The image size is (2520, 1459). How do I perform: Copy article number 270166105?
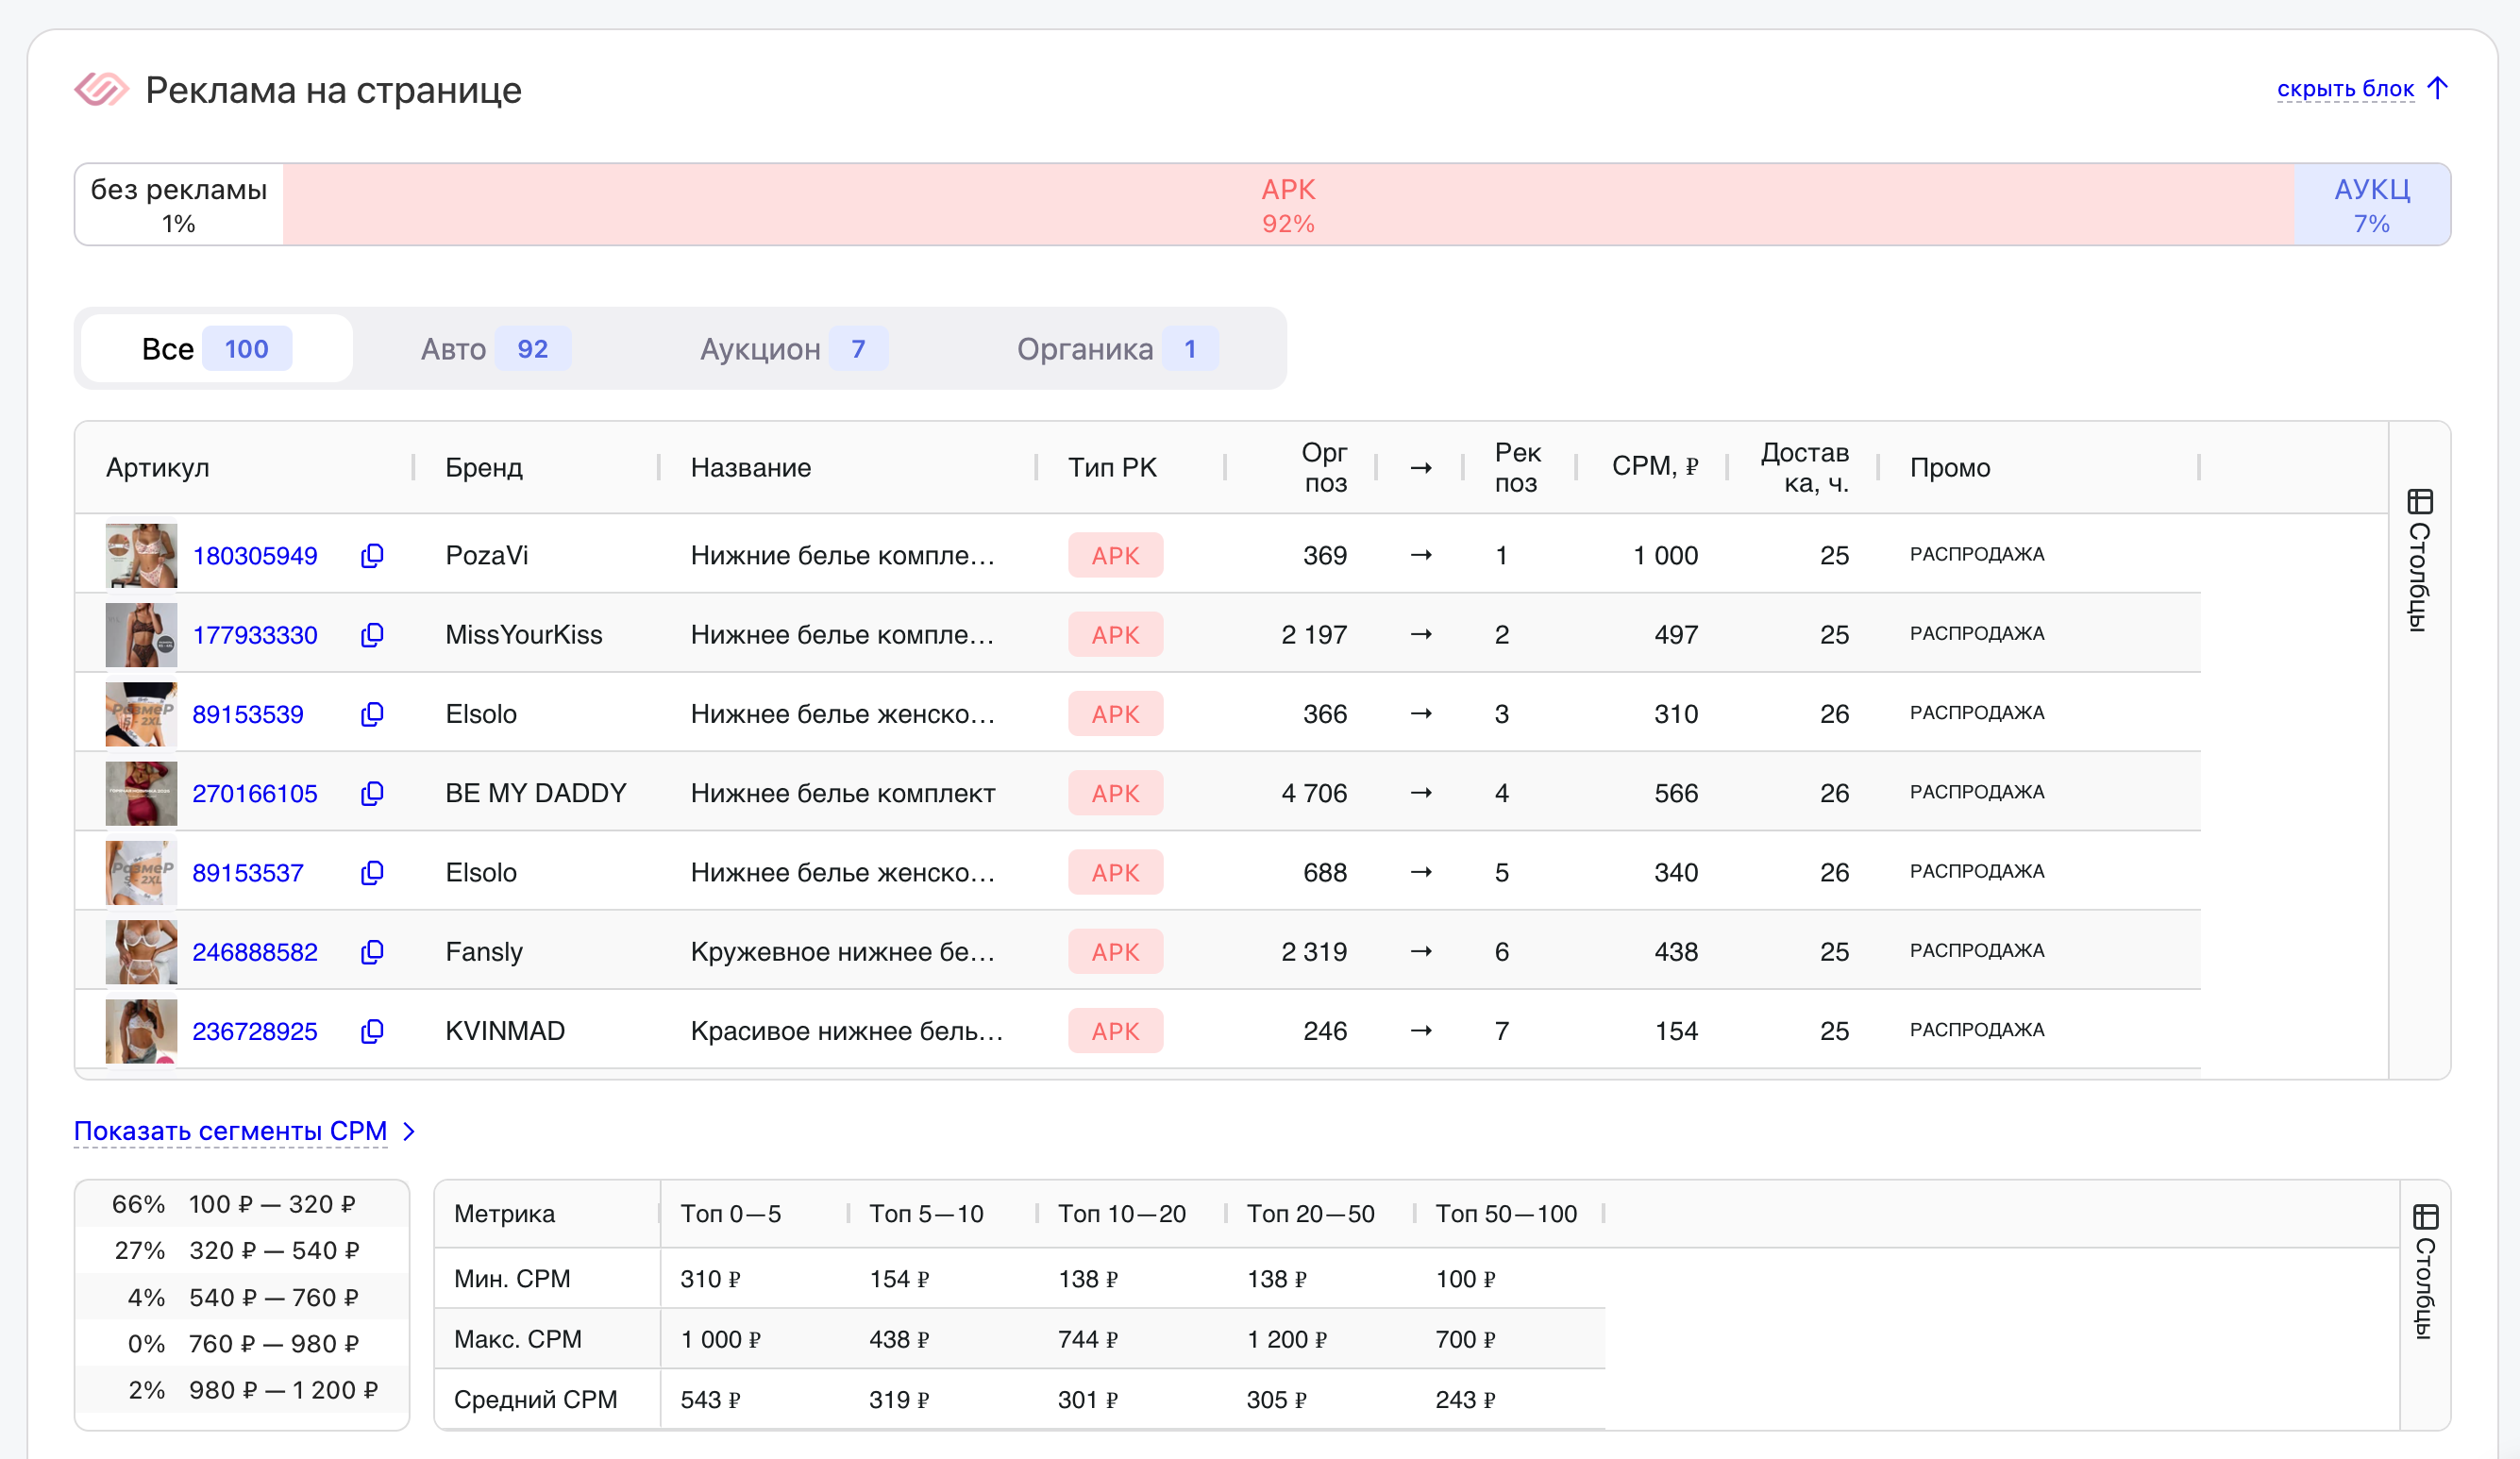[372, 793]
